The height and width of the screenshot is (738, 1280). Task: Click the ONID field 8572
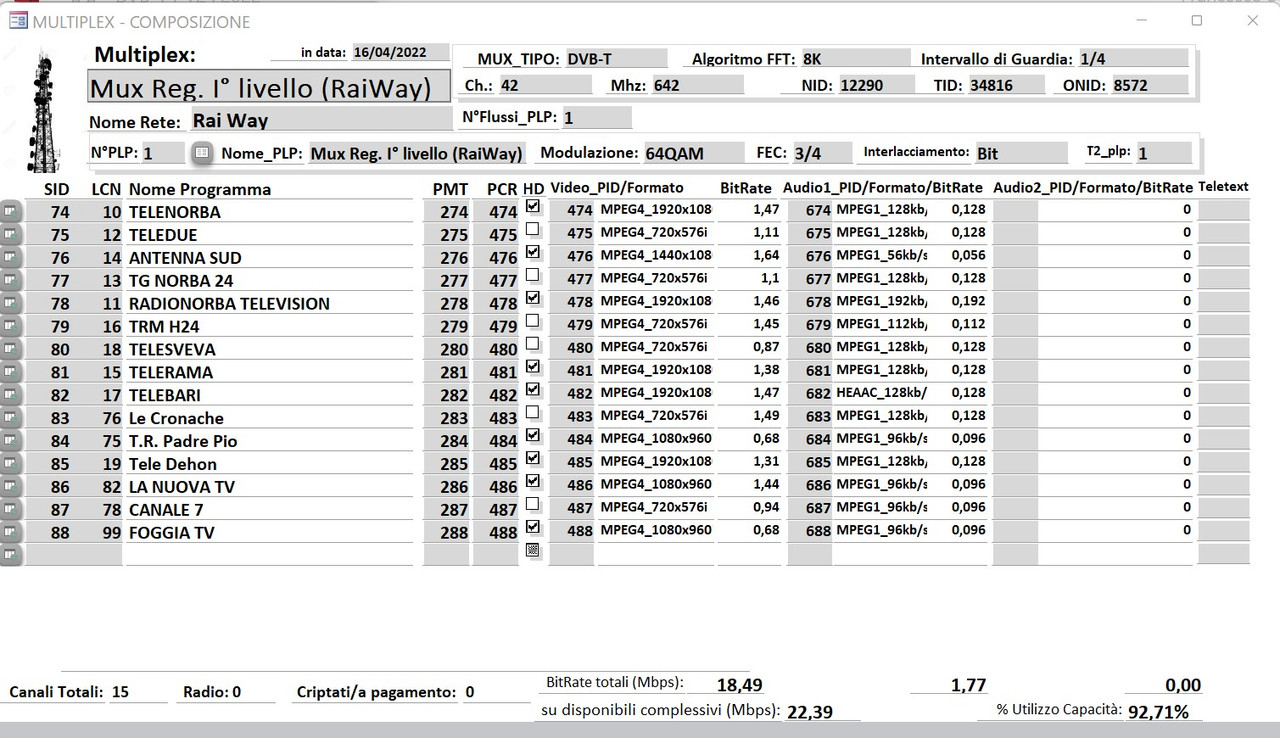coord(1149,85)
